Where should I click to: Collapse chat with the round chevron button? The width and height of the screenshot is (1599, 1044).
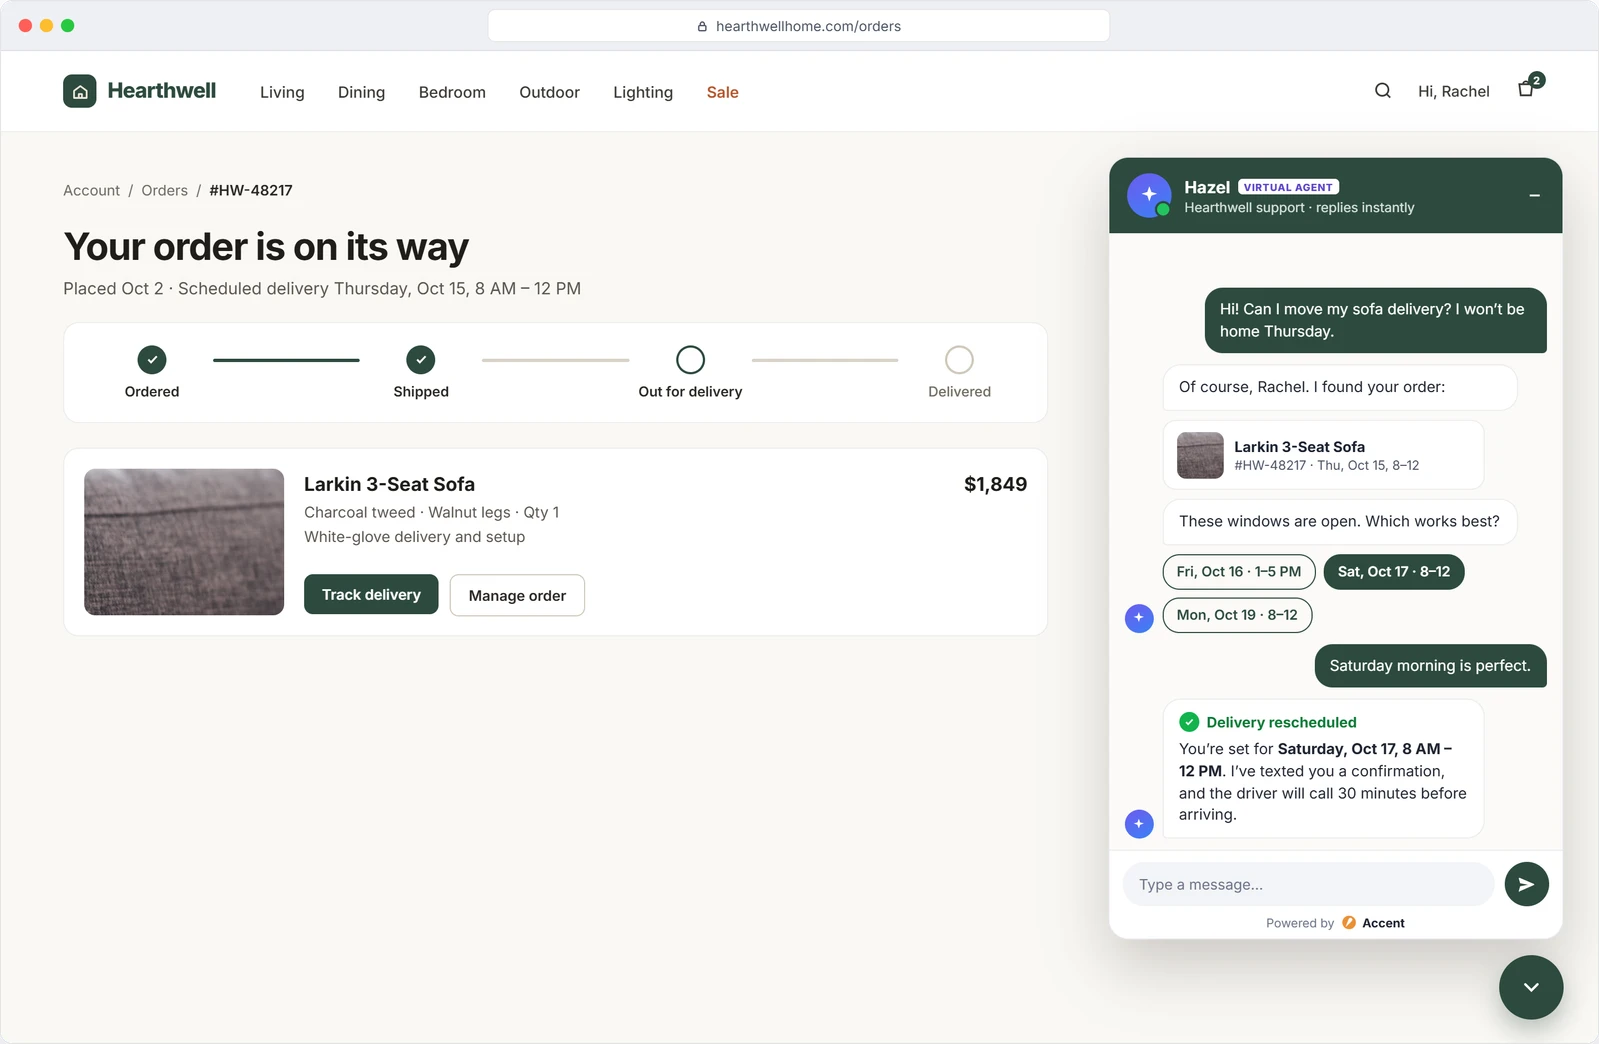1531,987
